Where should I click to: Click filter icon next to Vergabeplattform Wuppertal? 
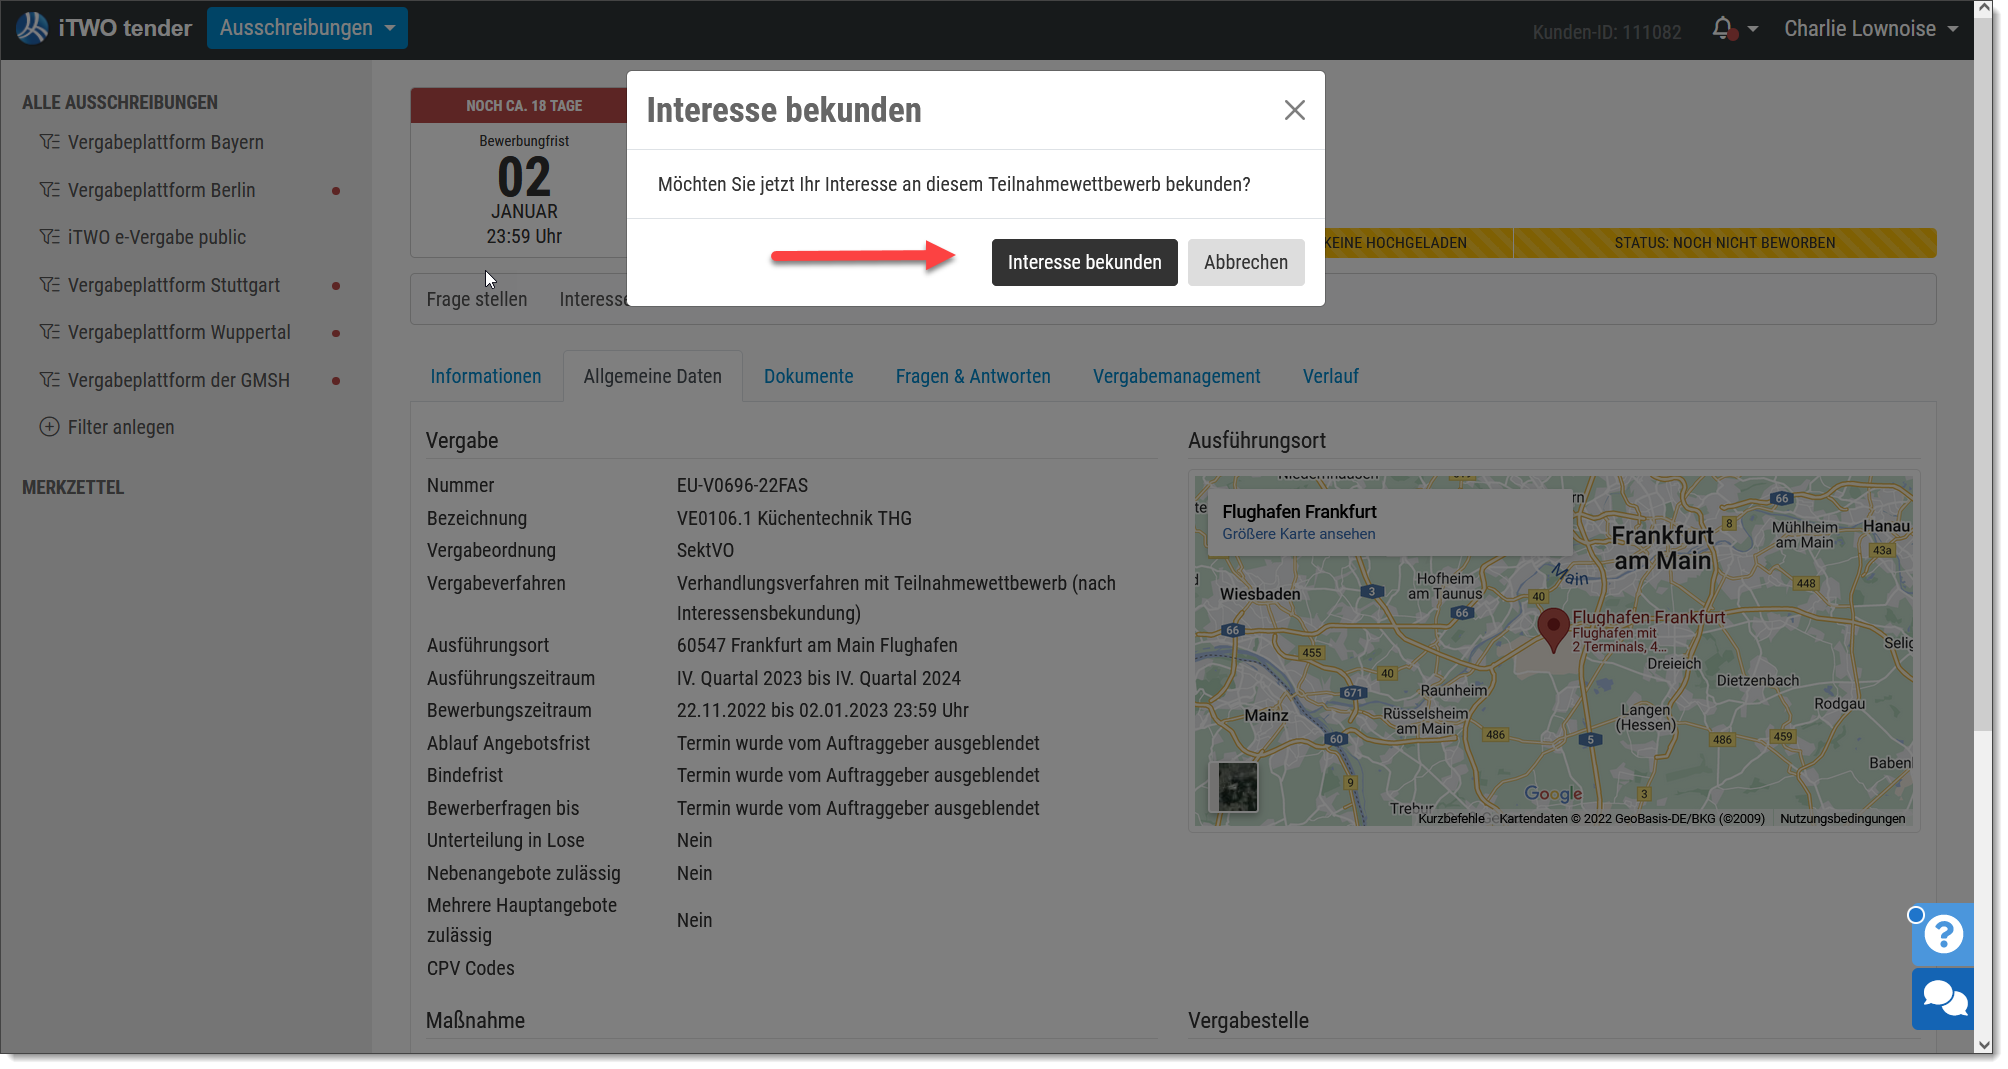point(49,332)
